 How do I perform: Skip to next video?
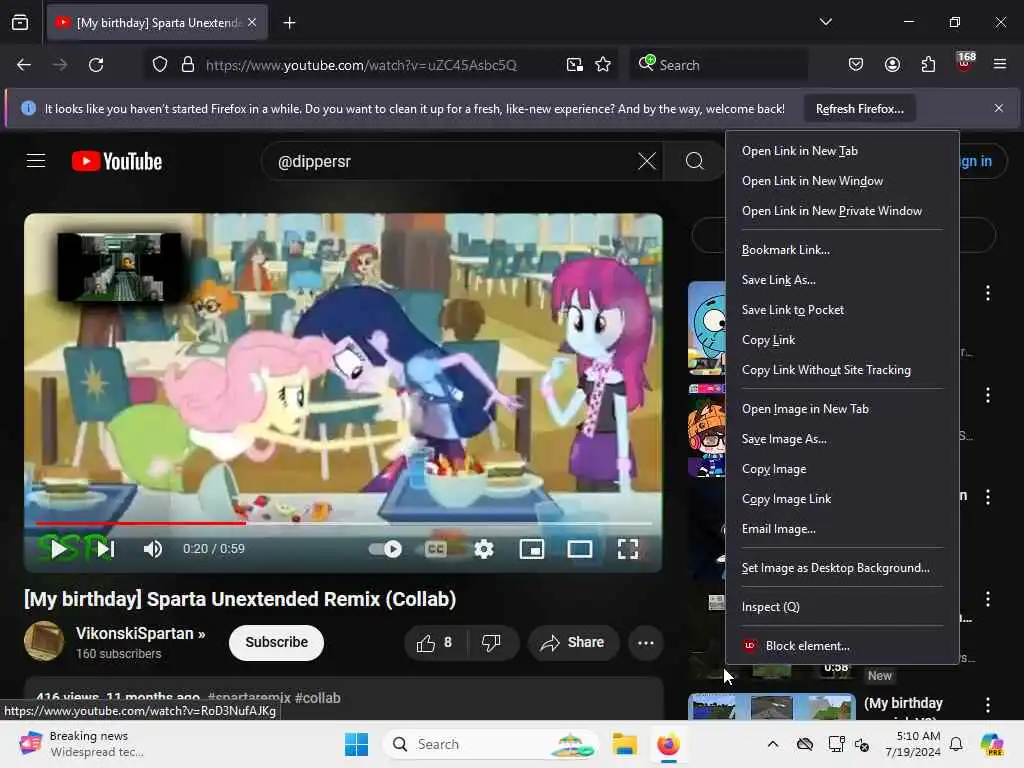[x=105, y=549]
